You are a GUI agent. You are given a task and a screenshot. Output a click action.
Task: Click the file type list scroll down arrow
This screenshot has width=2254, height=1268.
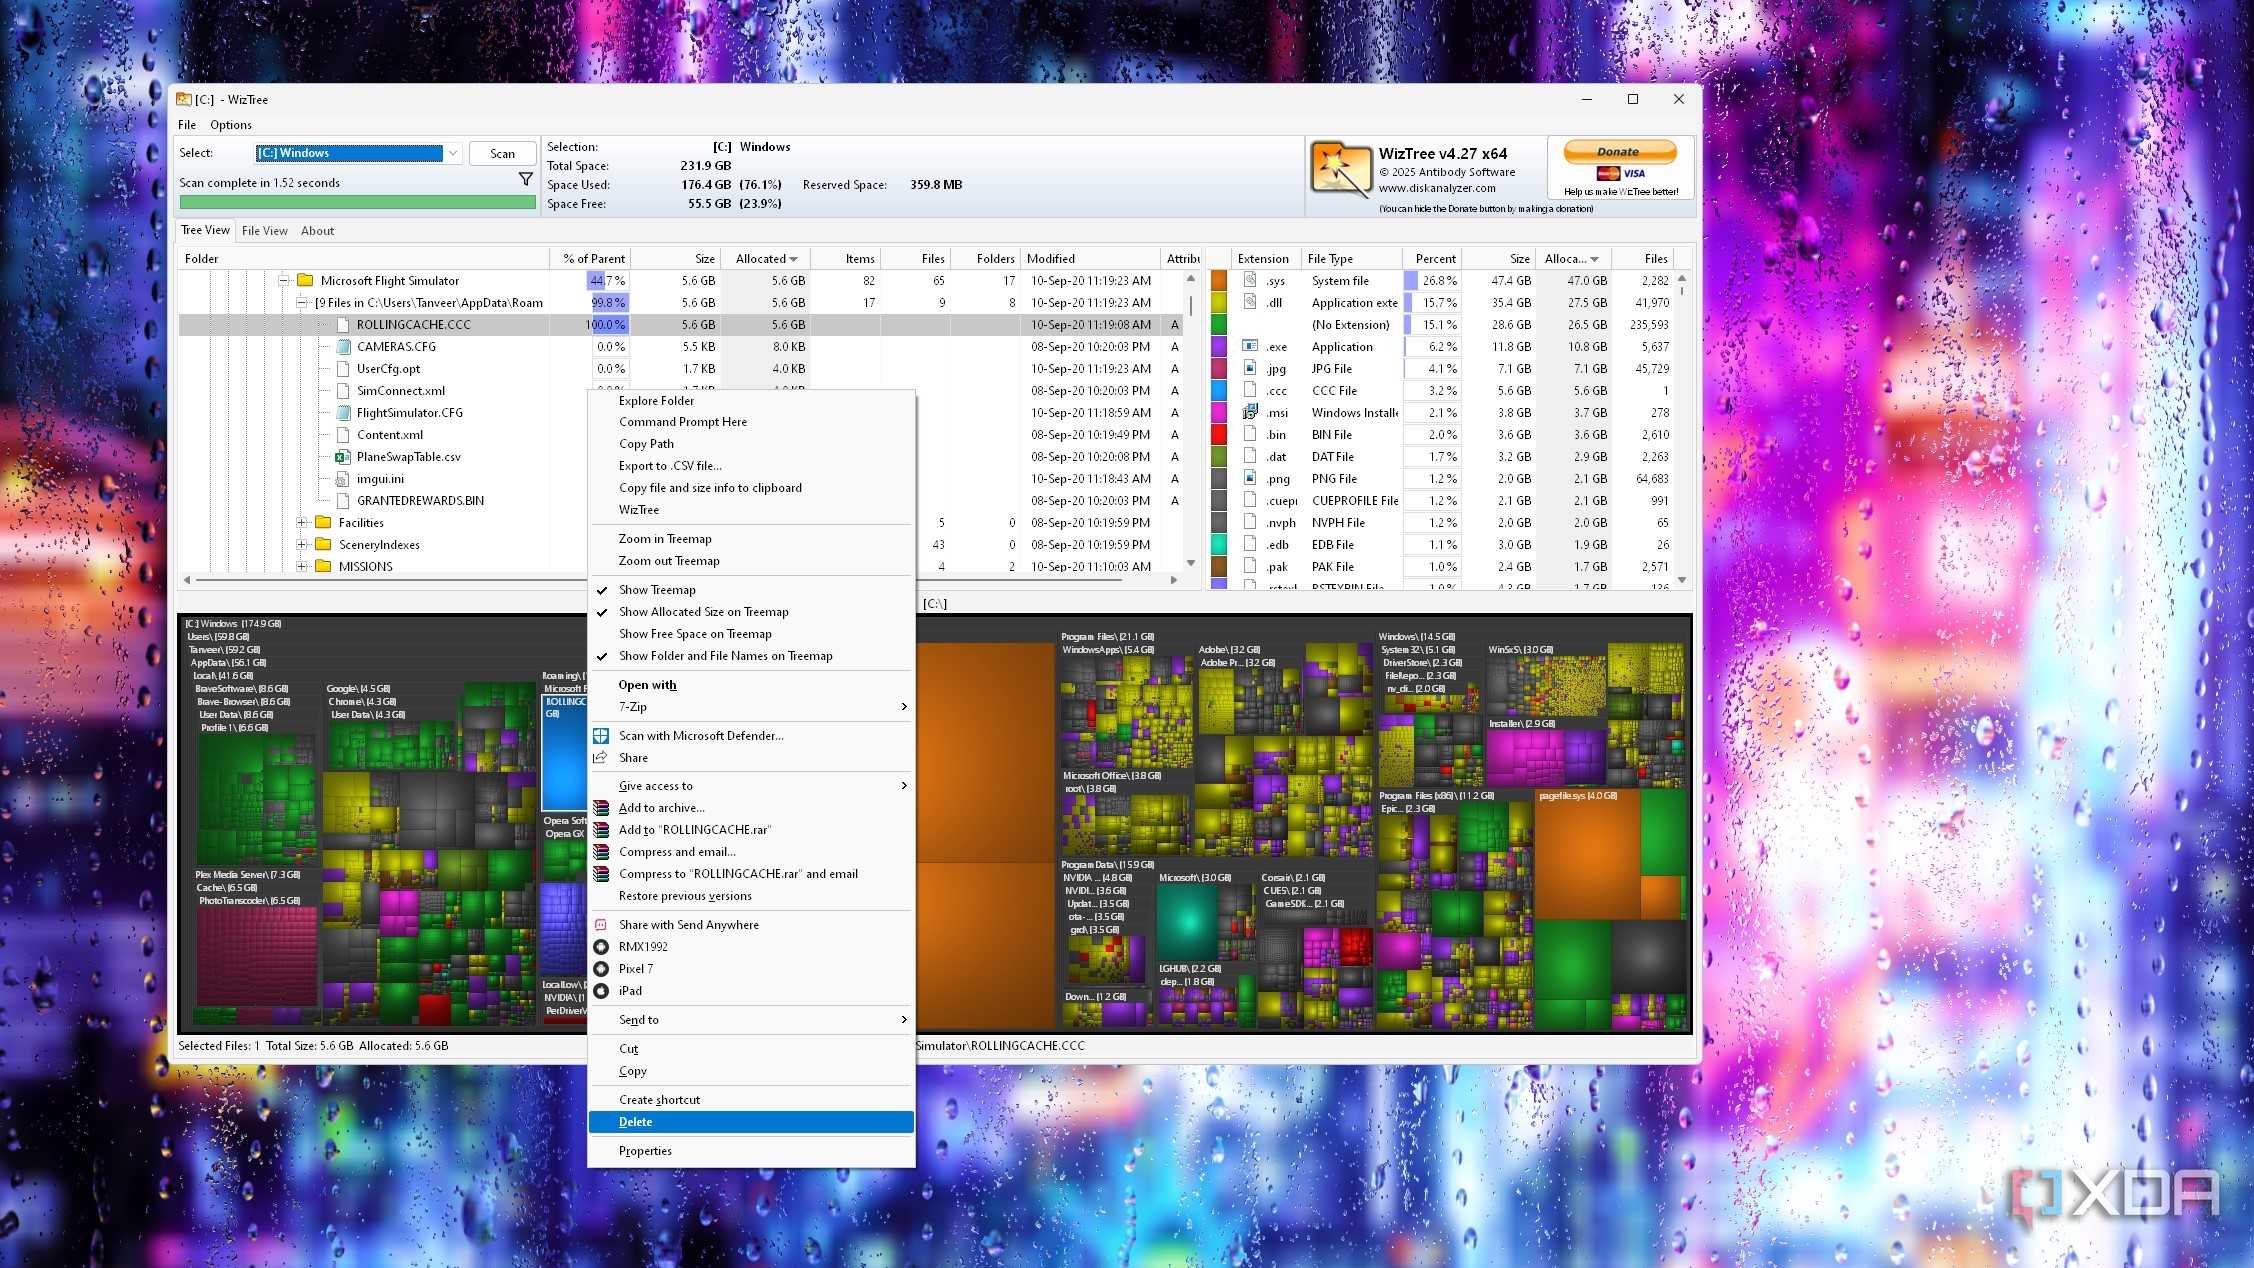[1682, 580]
